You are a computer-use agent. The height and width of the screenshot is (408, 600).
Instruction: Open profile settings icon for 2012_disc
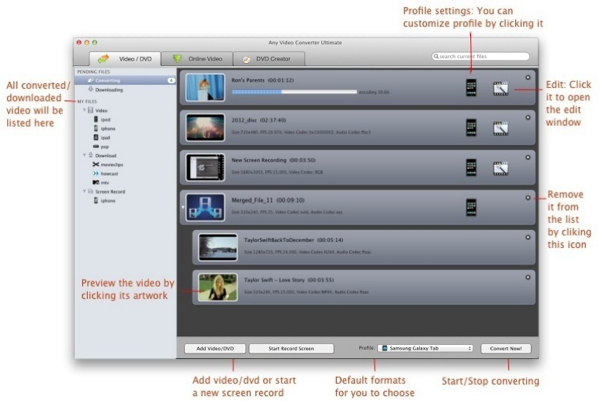[x=471, y=127]
